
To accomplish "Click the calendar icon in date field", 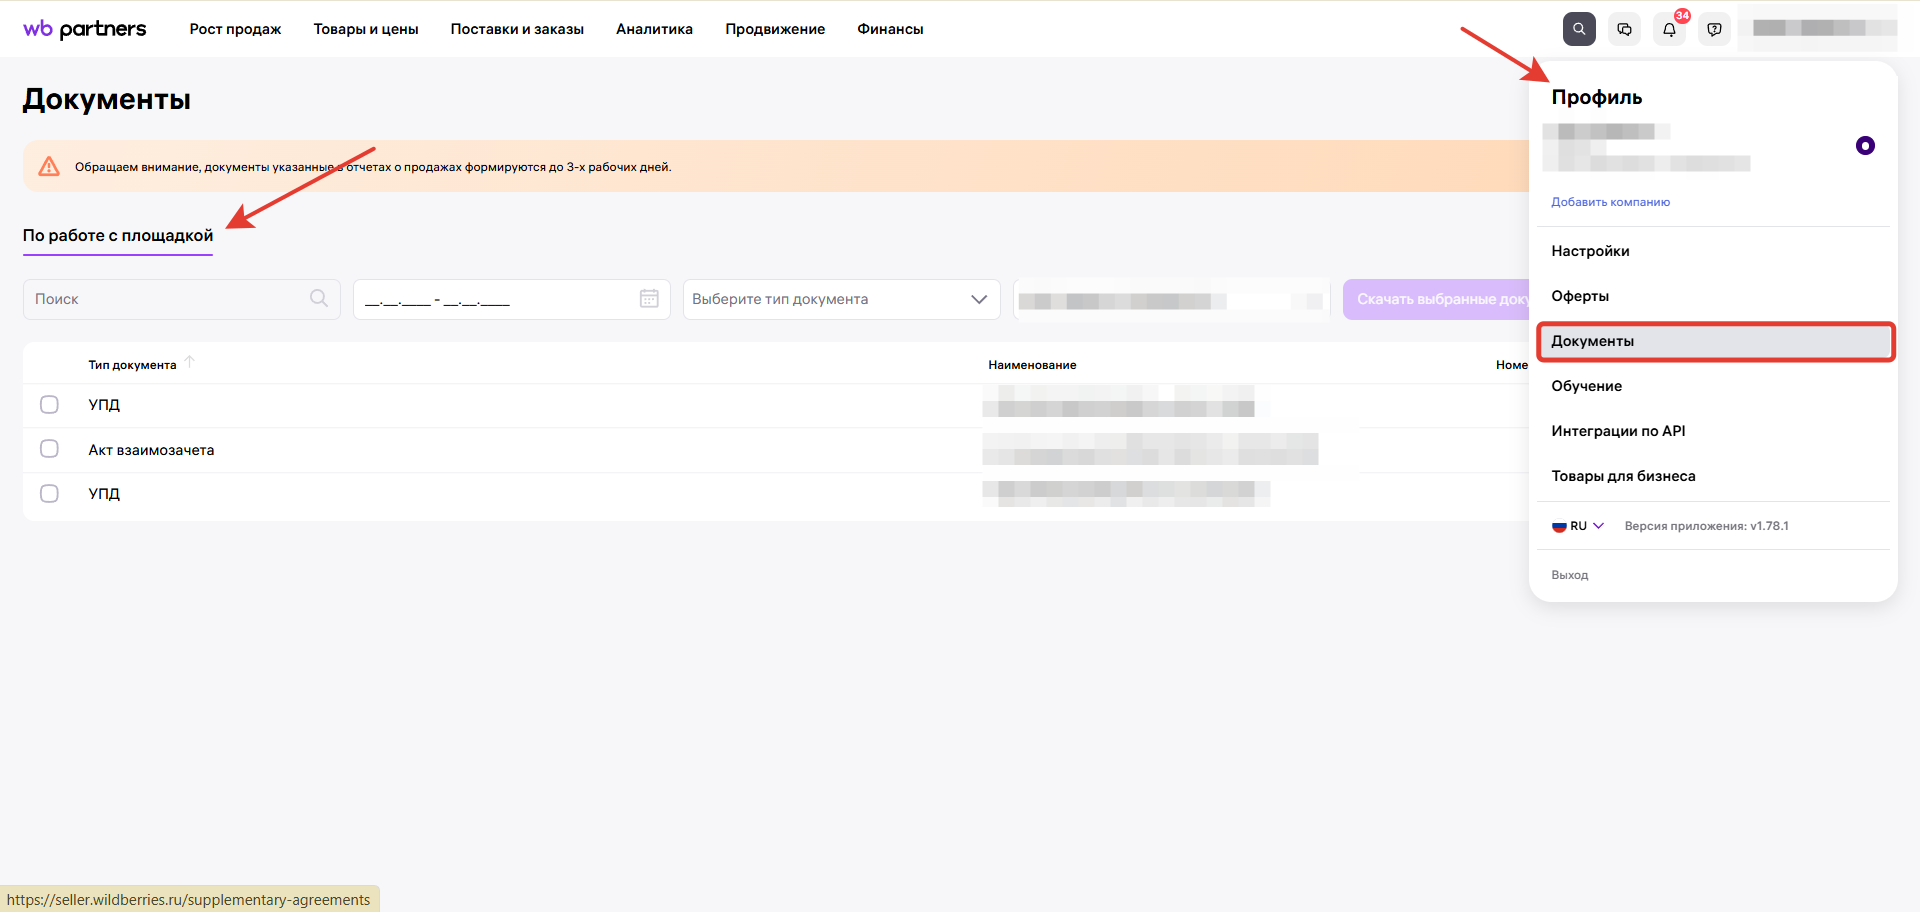I will pyautogui.click(x=649, y=299).
